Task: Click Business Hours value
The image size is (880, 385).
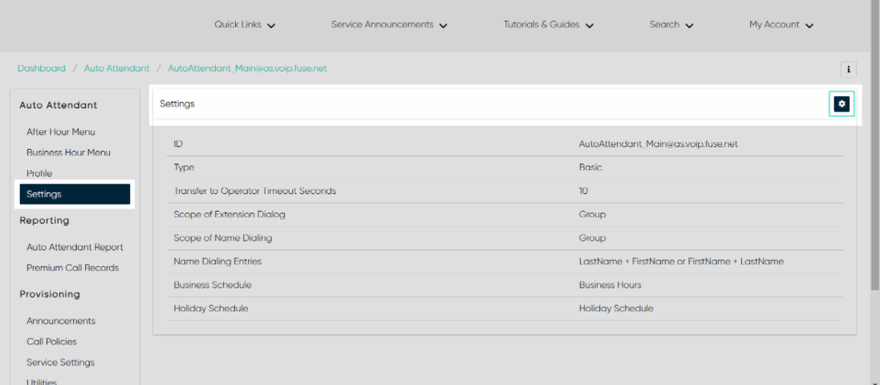Action: tap(610, 285)
